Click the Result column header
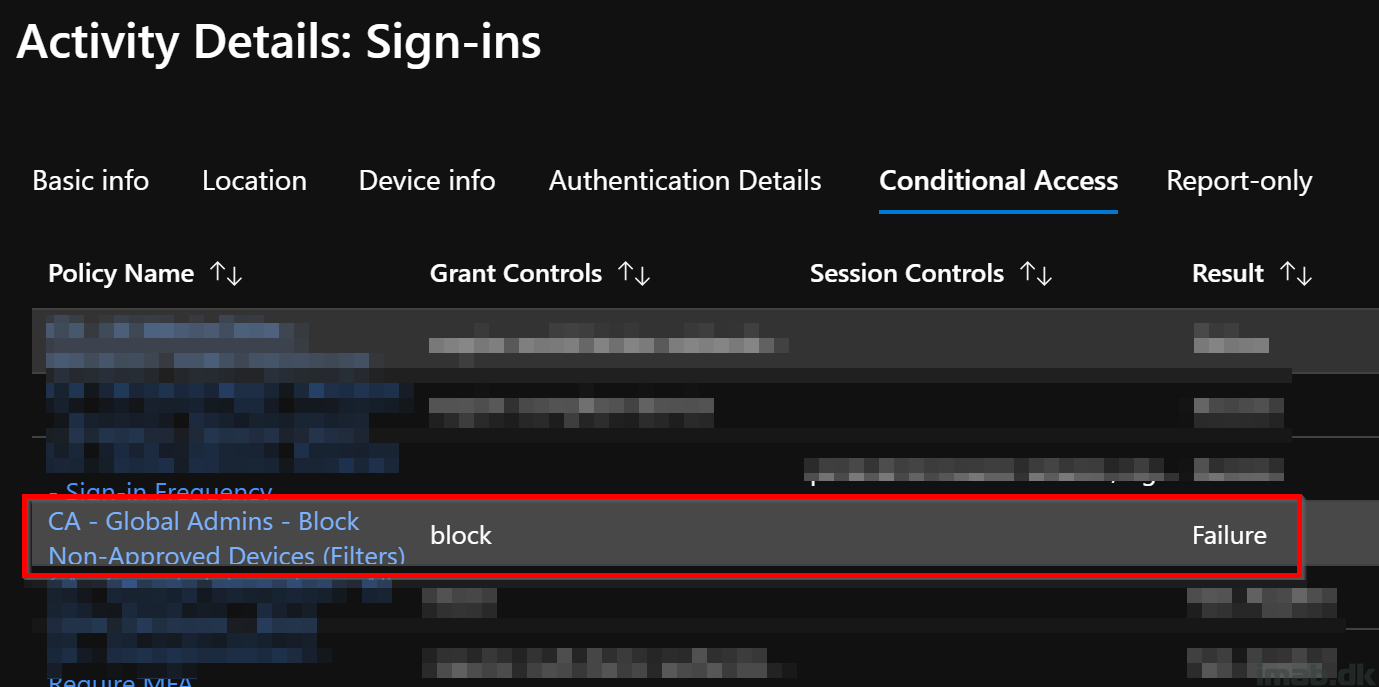1379x687 pixels. (x=1228, y=274)
